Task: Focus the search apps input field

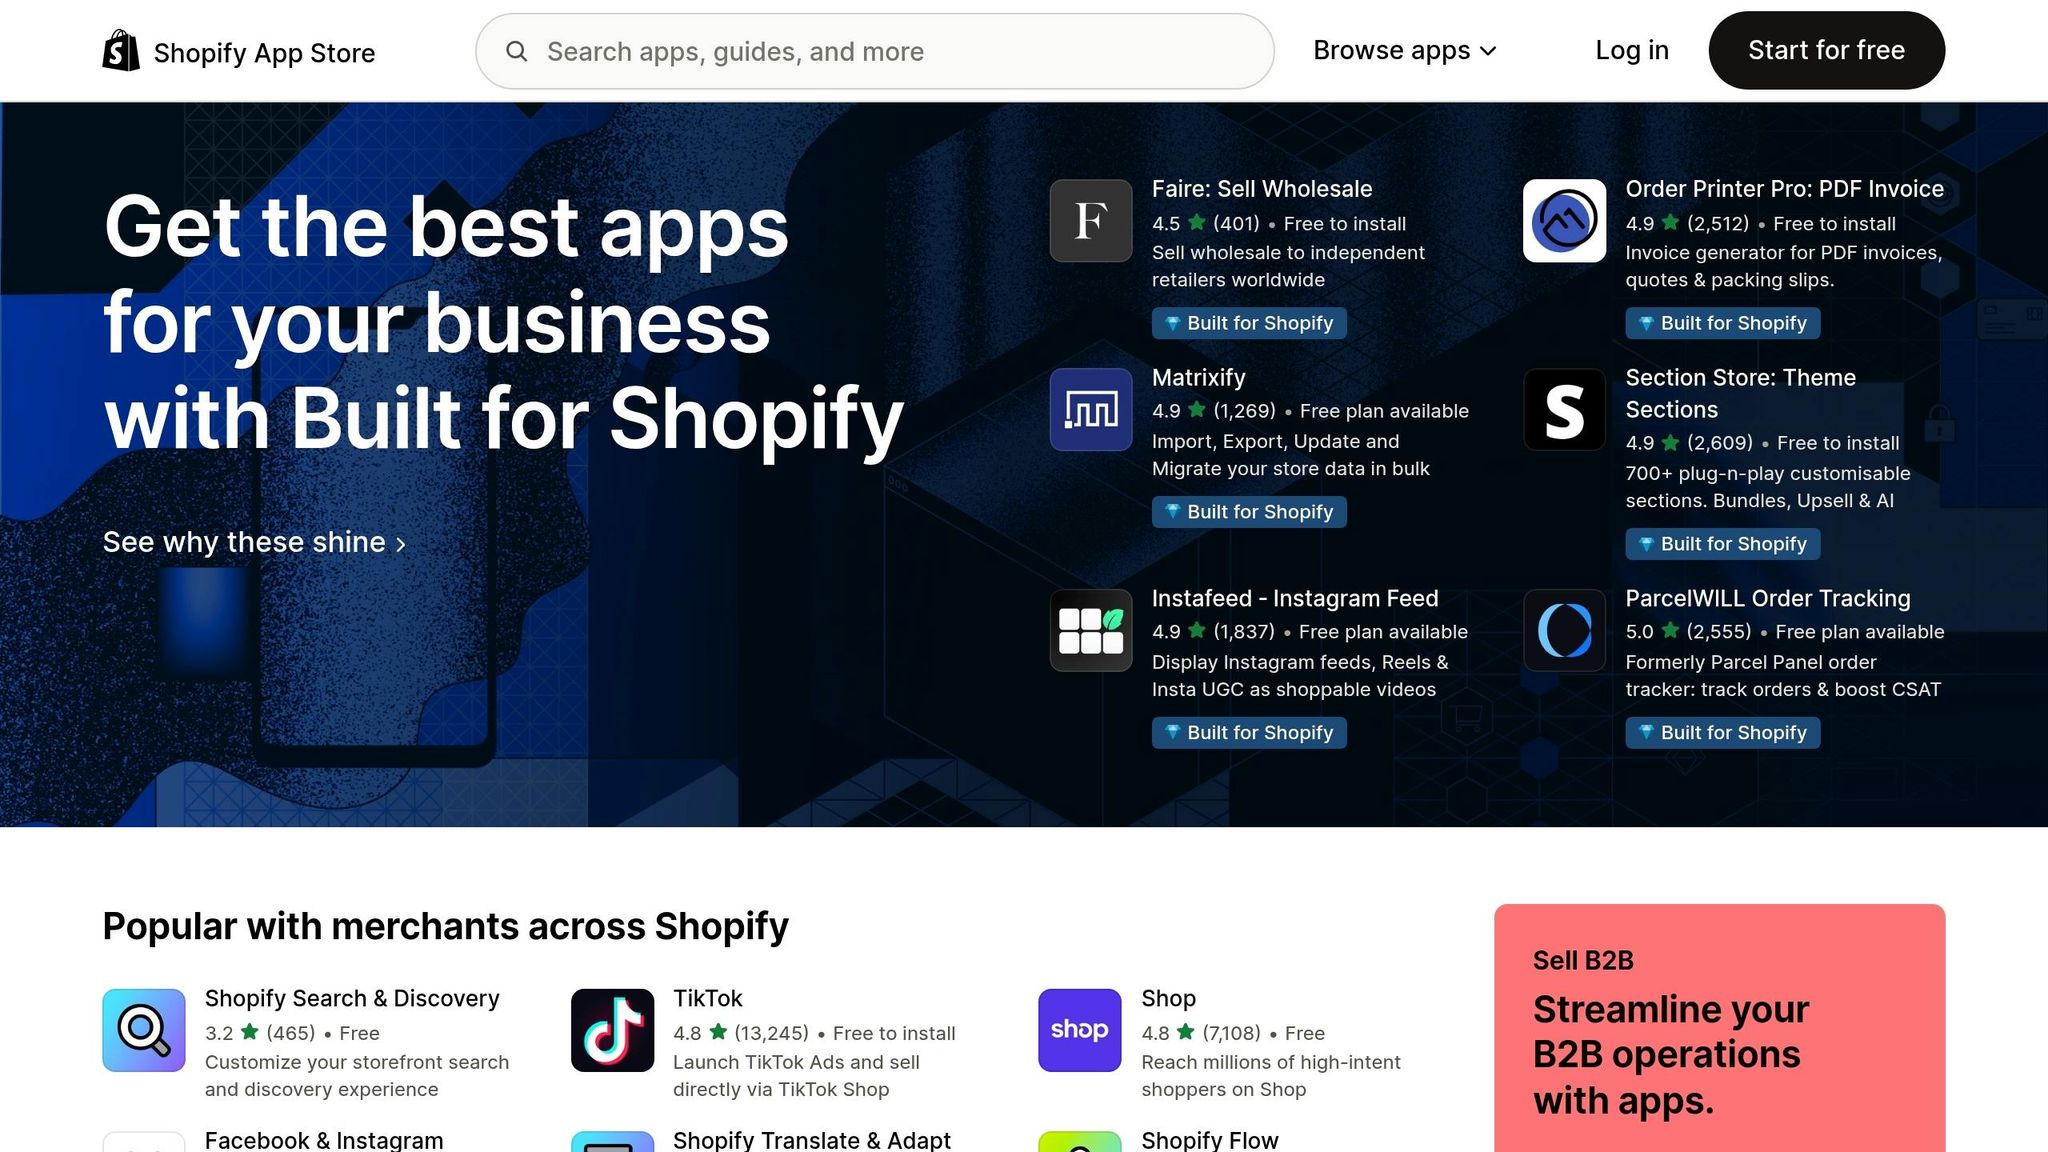Action: [875, 51]
